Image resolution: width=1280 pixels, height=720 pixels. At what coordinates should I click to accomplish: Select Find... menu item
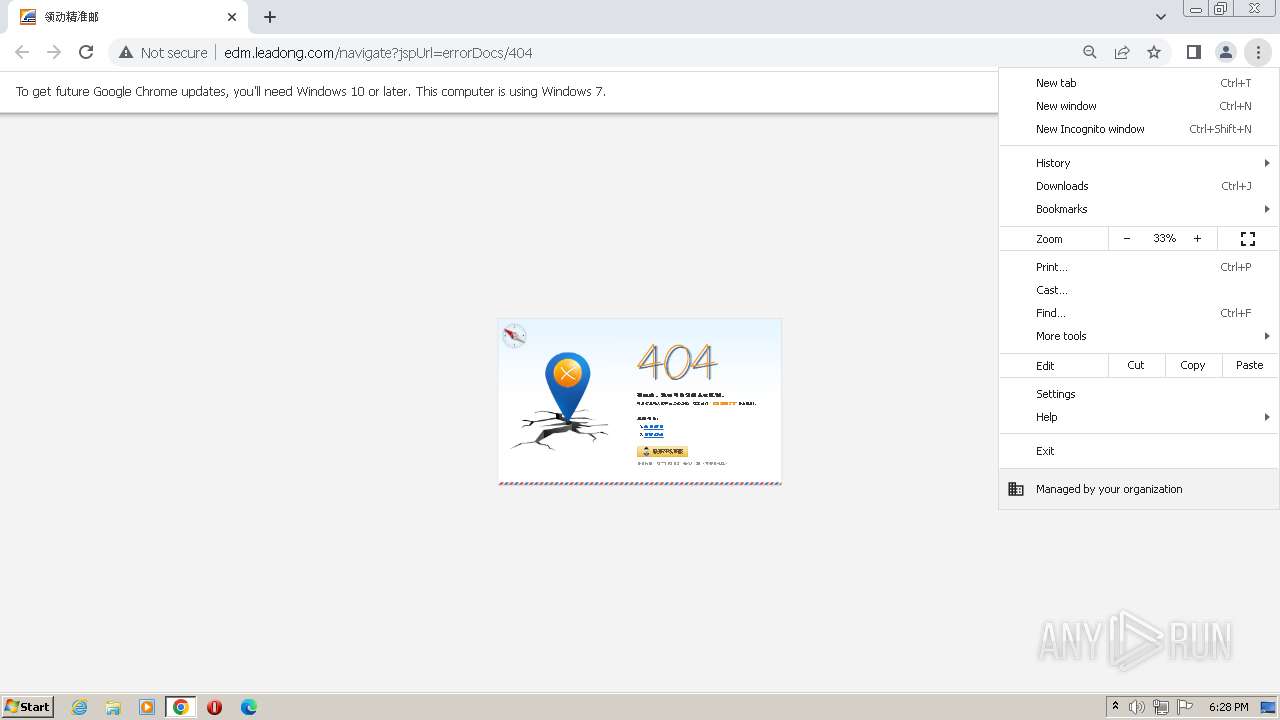click(1139, 313)
